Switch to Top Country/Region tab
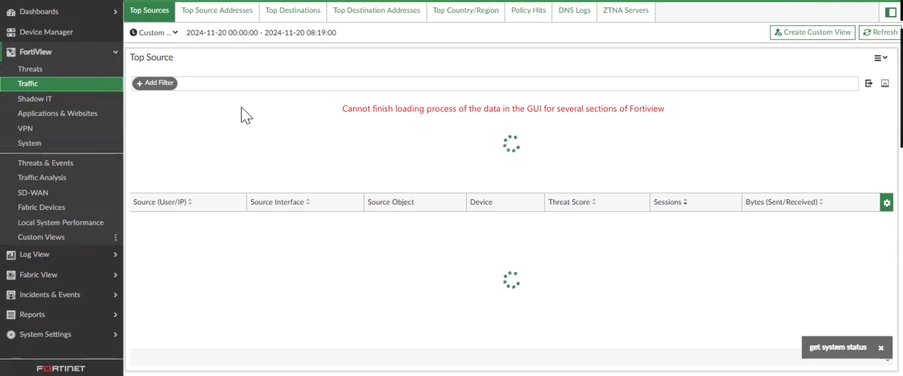Viewport: 903px width, 376px height. click(x=465, y=10)
